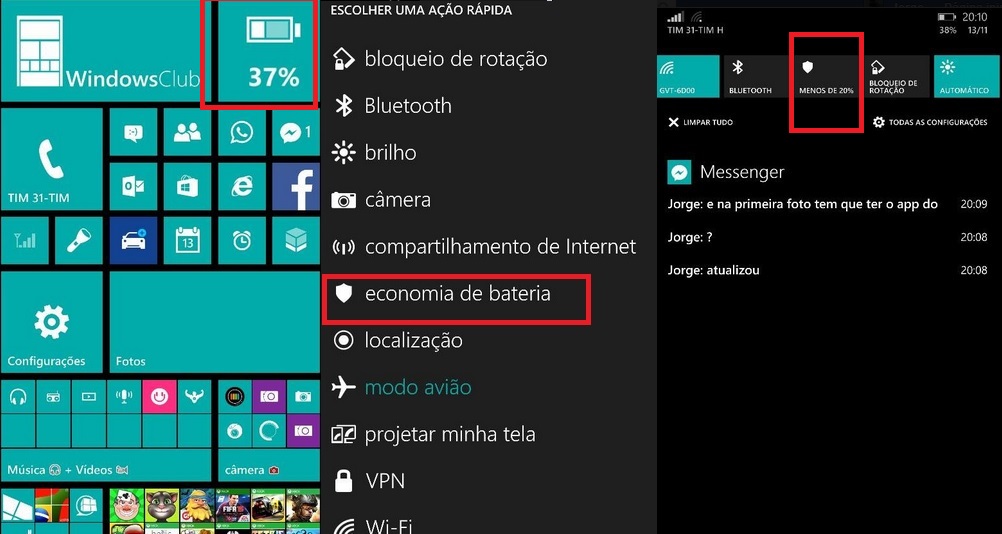Open the WhatsApp tile

242,132
